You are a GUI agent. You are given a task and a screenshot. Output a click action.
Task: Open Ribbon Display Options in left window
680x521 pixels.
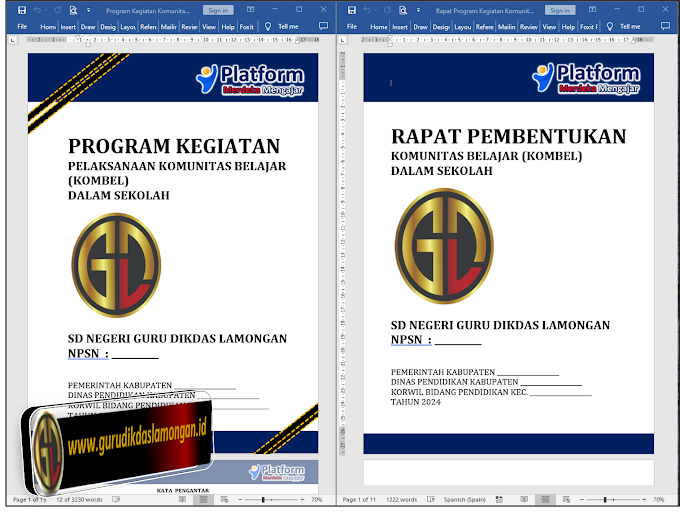pyautogui.click(x=251, y=10)
